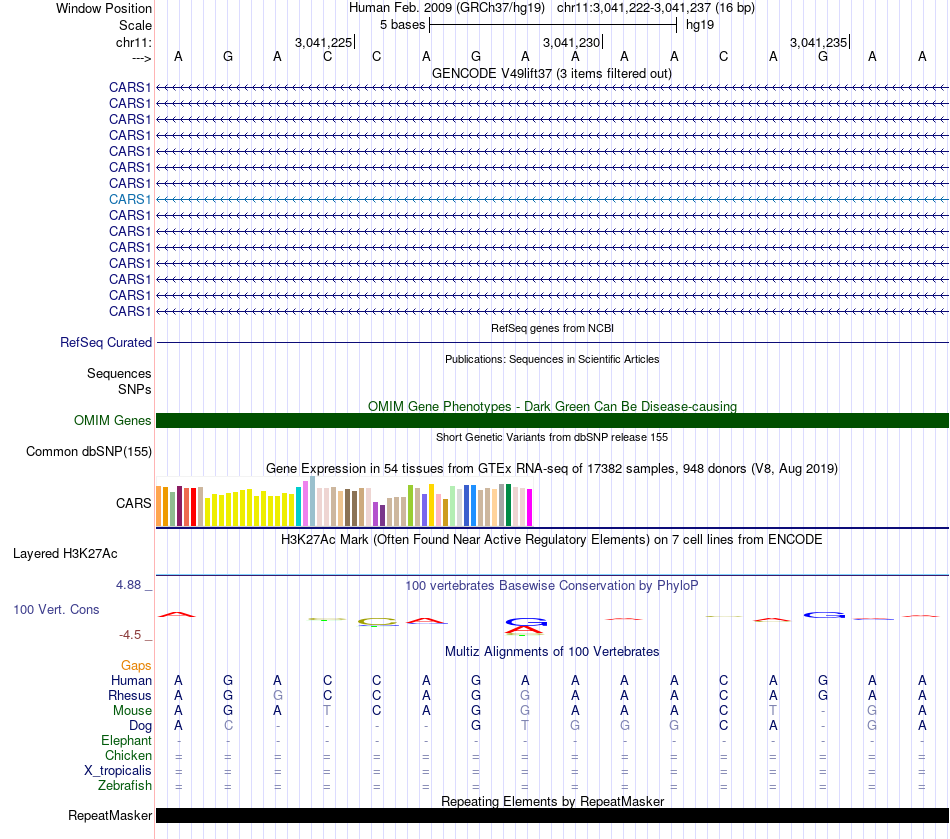
Task: Click the 3,041,235 position marker
Action: click(819, 42)
